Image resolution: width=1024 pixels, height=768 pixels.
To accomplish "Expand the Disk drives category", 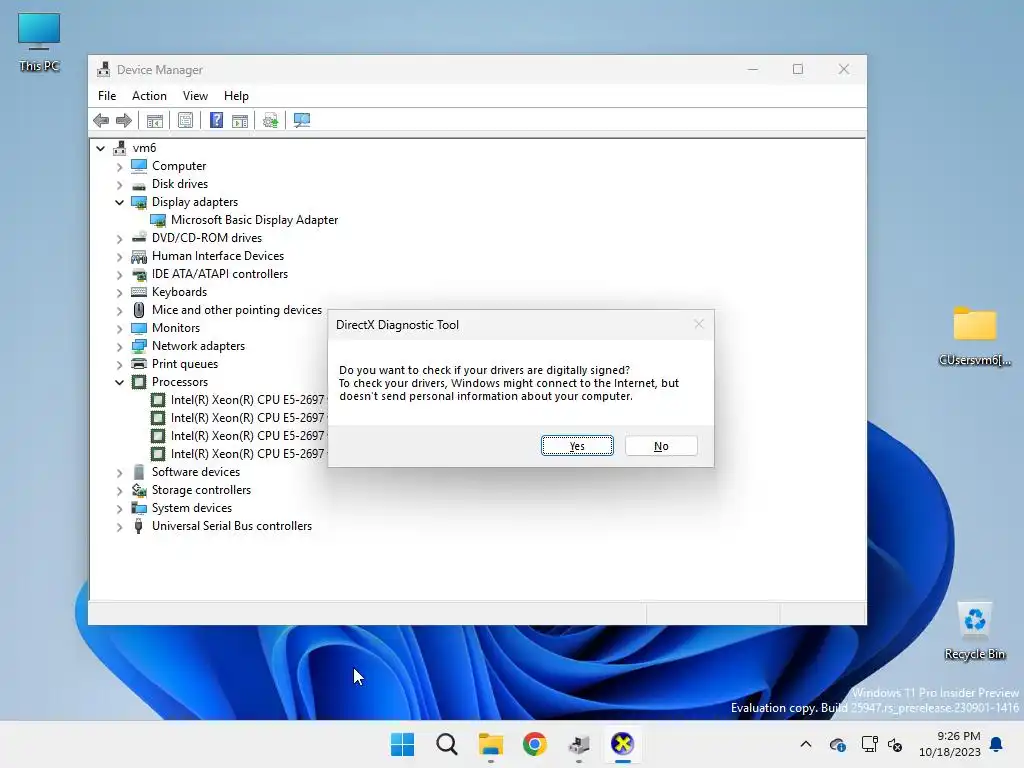I will [120, 184].
